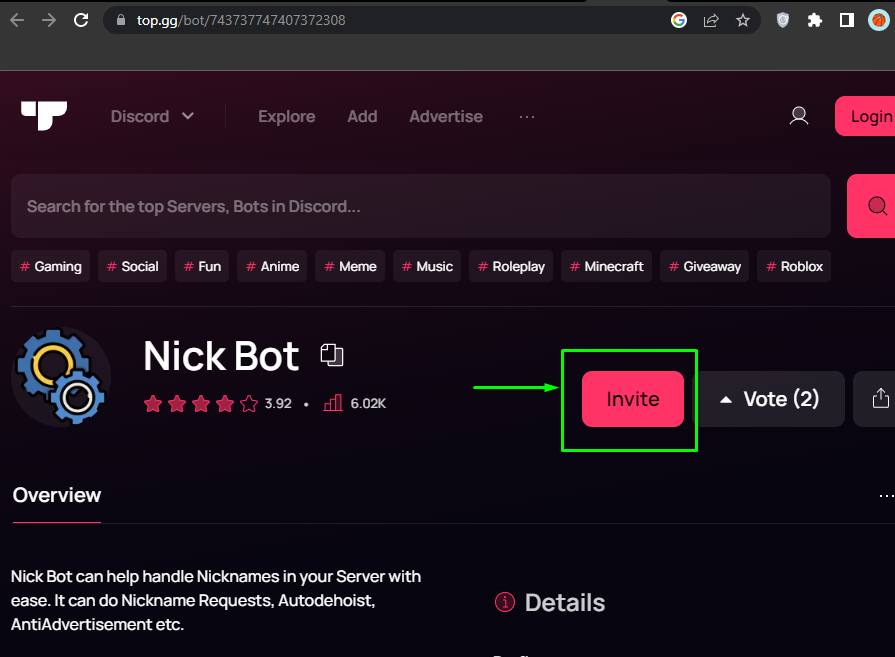Open more navigation options ellipsis
Screen dimensions: 895x657
(527, 117)
